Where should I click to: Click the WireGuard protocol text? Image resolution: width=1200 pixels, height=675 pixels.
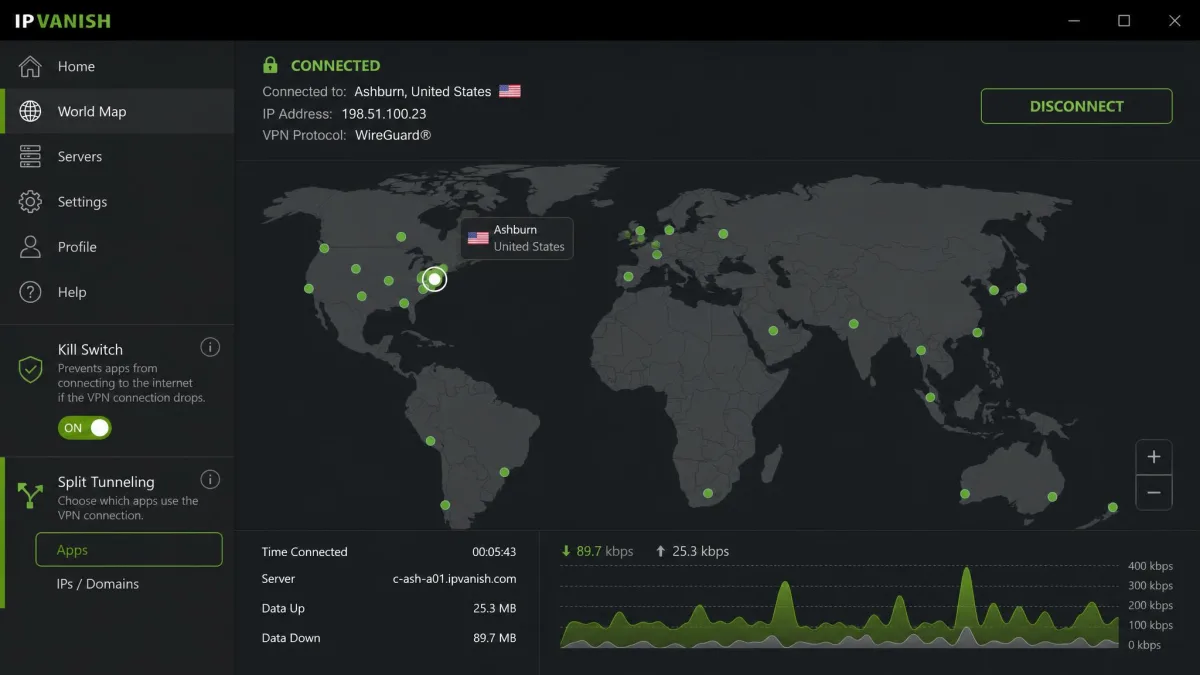click(x=393, y=135)
